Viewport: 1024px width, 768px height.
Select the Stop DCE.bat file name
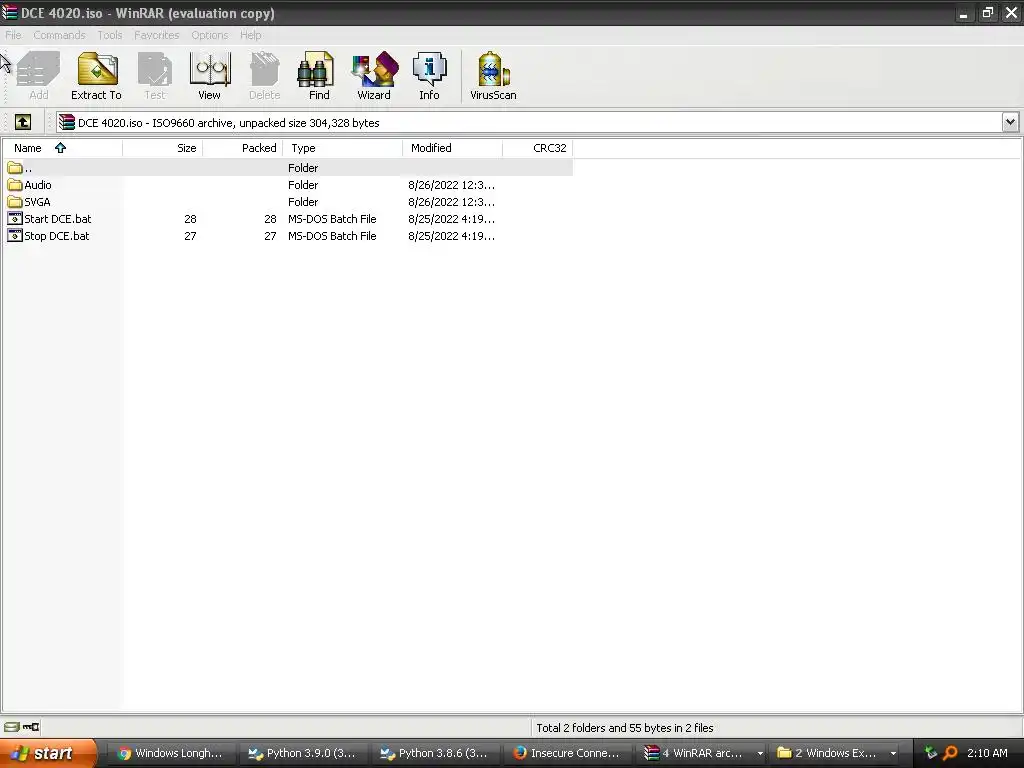(57, 236)
